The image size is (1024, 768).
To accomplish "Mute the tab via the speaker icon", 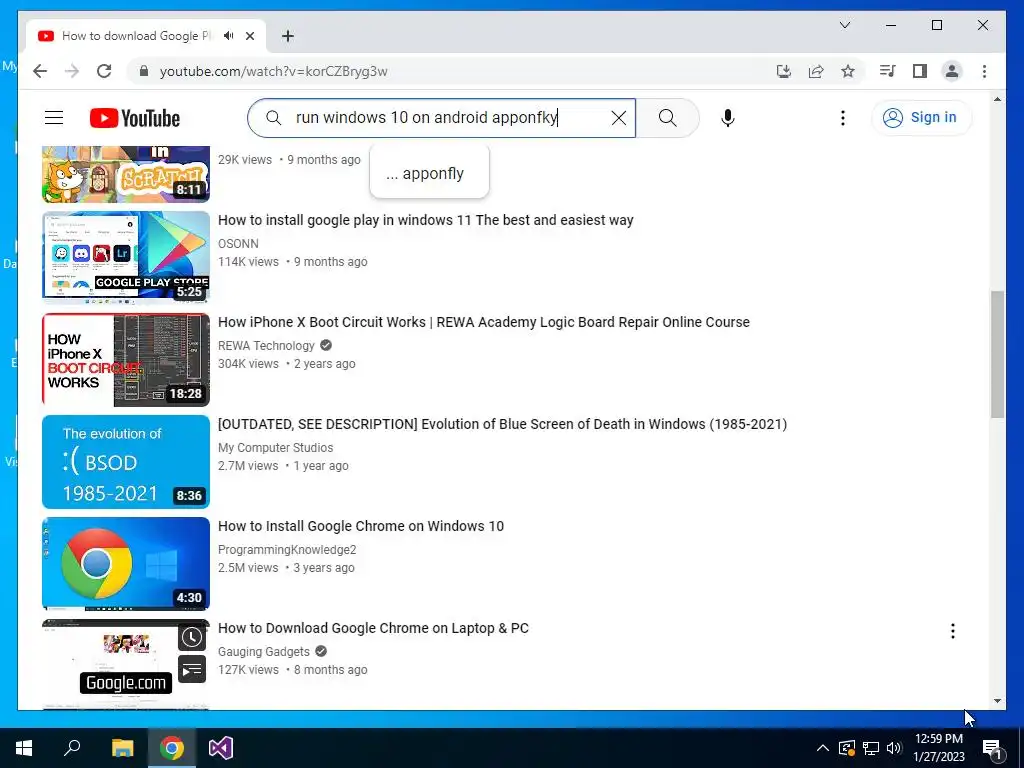I will point(228,36).
